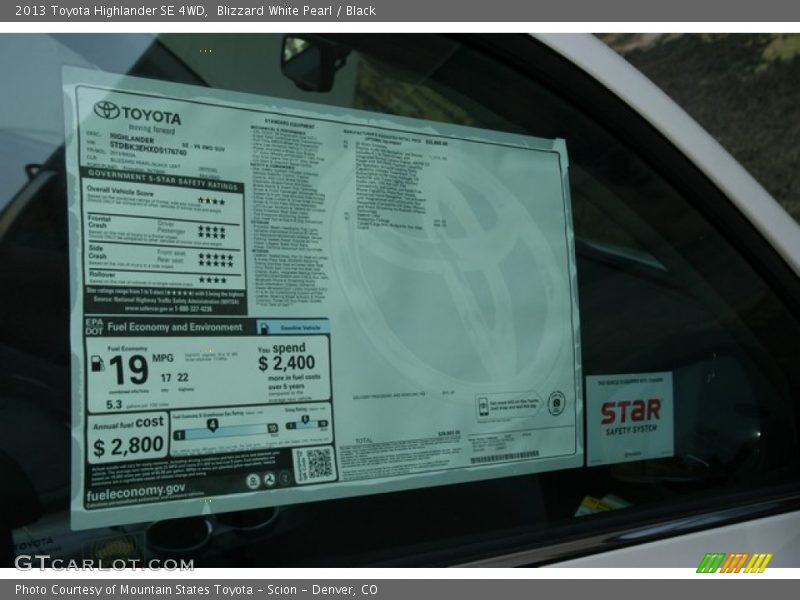Viewport: 800px width, 600px height.
Task: Click the QR code on the fuel label
Action: 319,464
